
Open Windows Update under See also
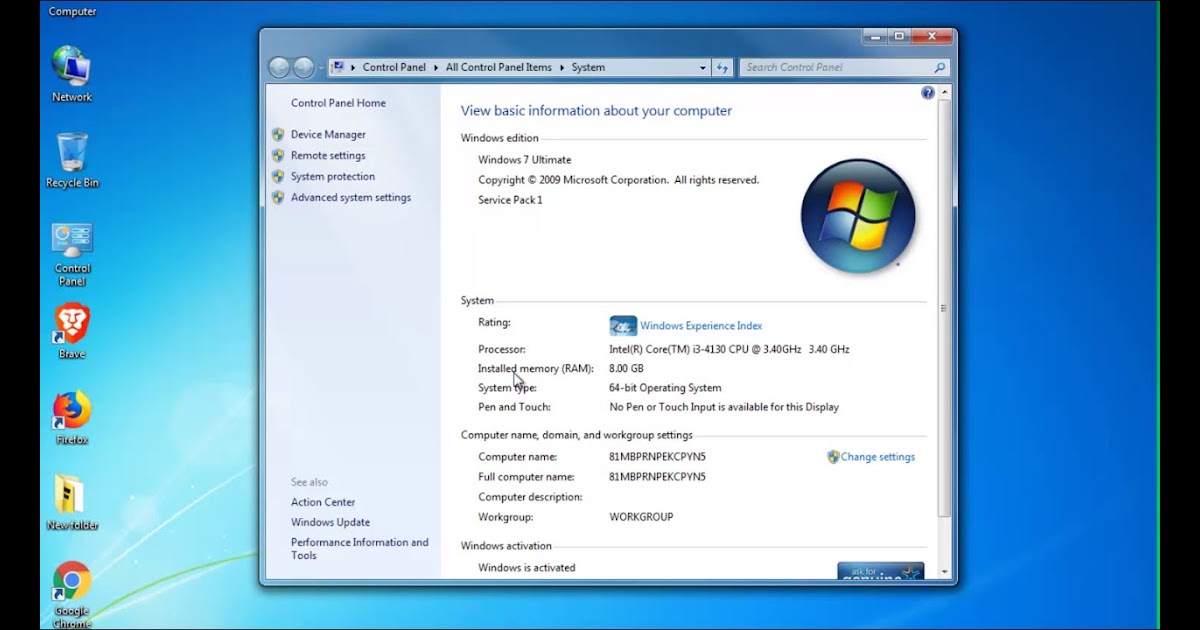[330, 522]
